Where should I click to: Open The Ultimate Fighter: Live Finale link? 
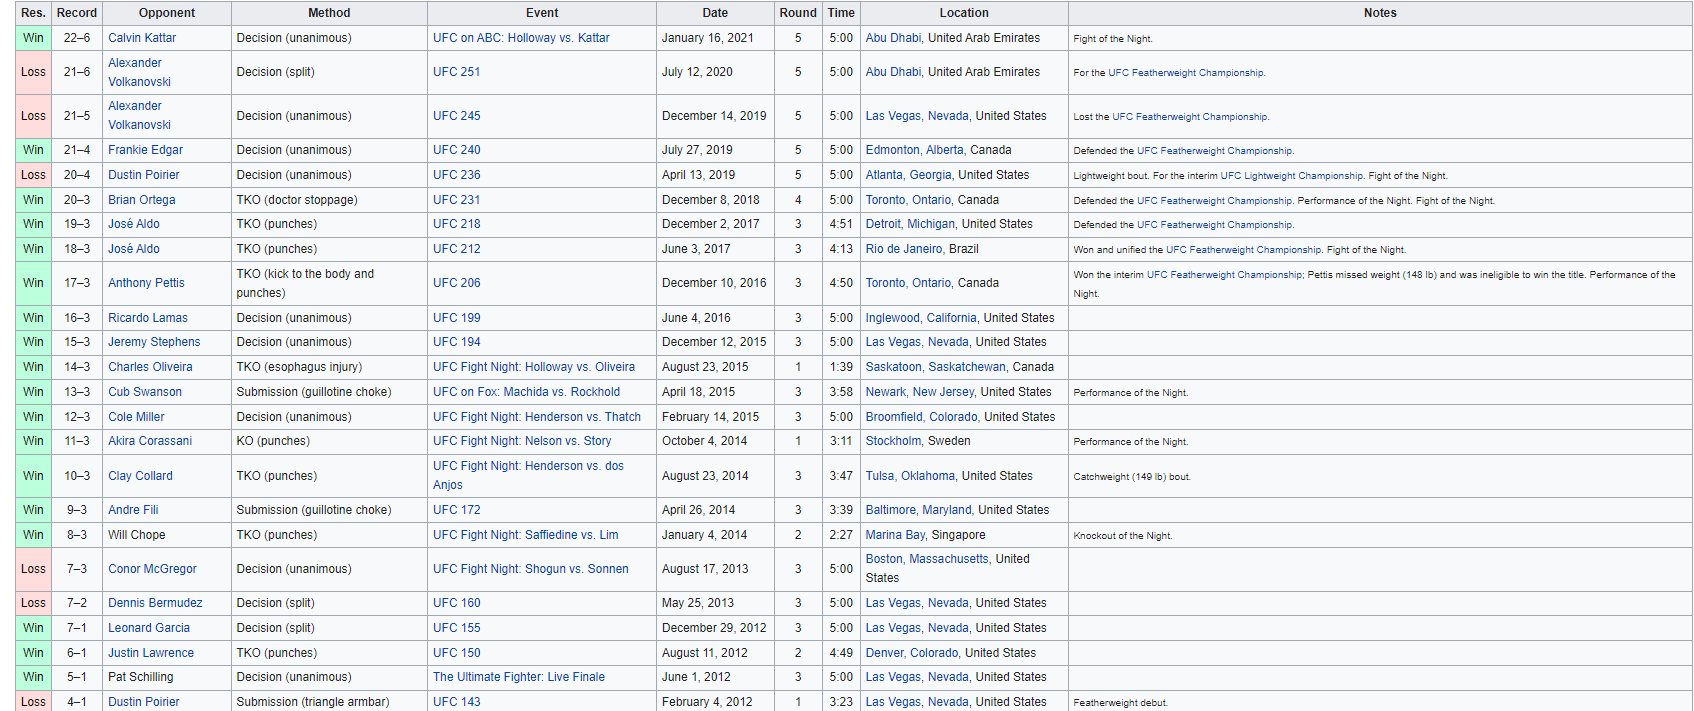[x=518, y=677]
